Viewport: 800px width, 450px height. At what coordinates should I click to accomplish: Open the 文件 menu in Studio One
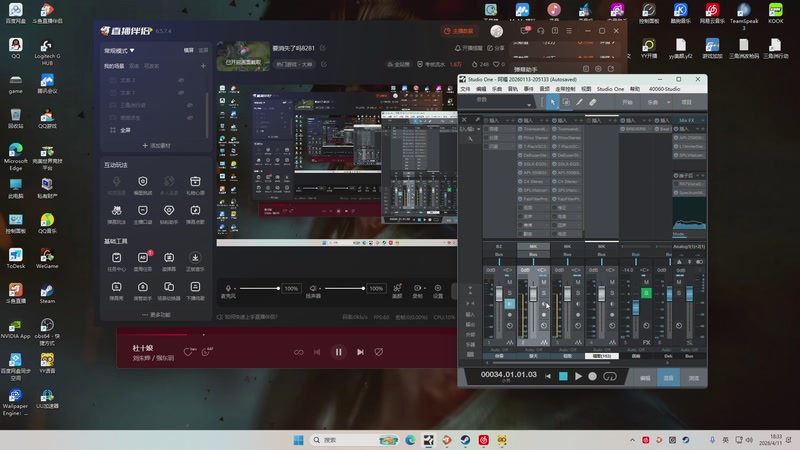tap(465, 89)
